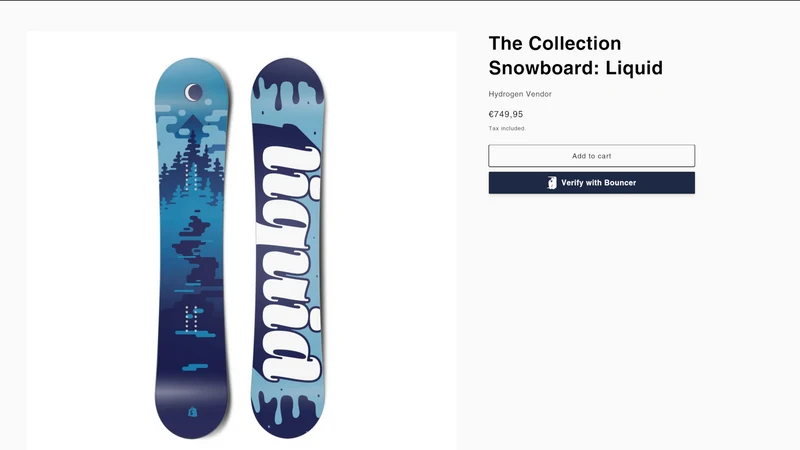The image size is (800, 450).
Task: Click the upper binding insert dots on left board
Action: click(191, 177)
